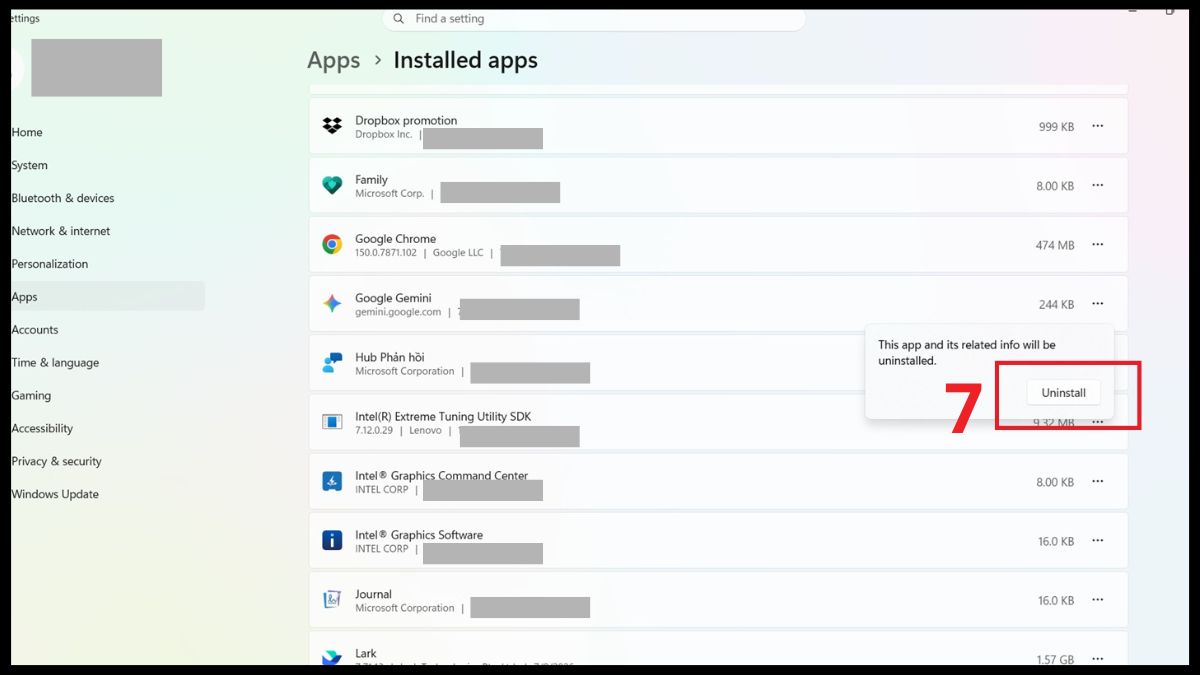This screenshot has width=1200, height=675.
Task: Open Time & language settings
Action: tap(55, 363)
